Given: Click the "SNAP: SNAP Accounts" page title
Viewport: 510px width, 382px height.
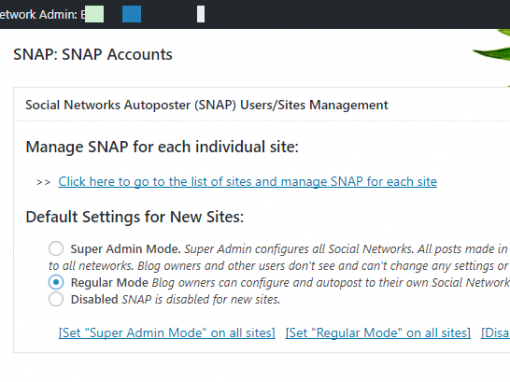Looking at the screenshot, I should point(93,54).
